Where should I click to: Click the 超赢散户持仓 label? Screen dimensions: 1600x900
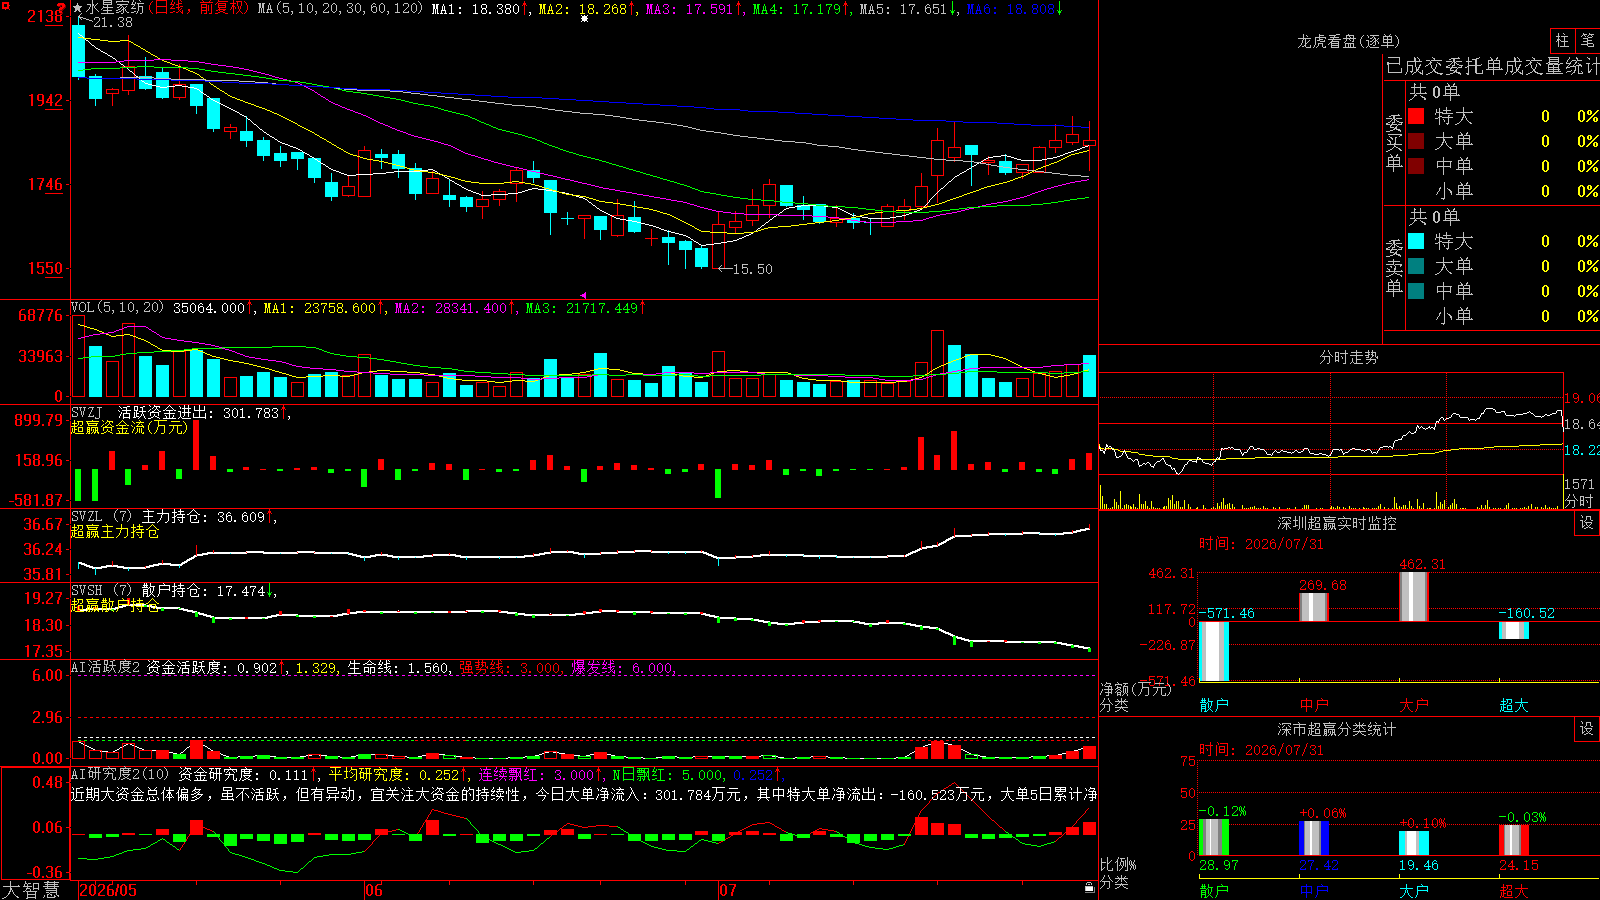[x=115, y=605]
